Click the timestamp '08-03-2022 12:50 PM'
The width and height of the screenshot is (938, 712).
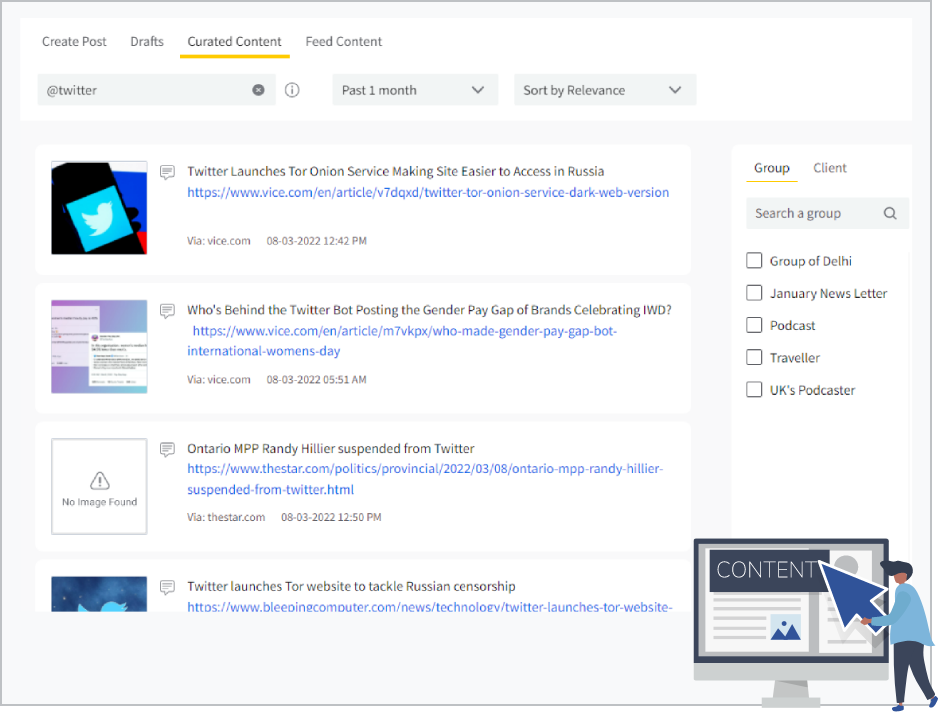(331, 518)
